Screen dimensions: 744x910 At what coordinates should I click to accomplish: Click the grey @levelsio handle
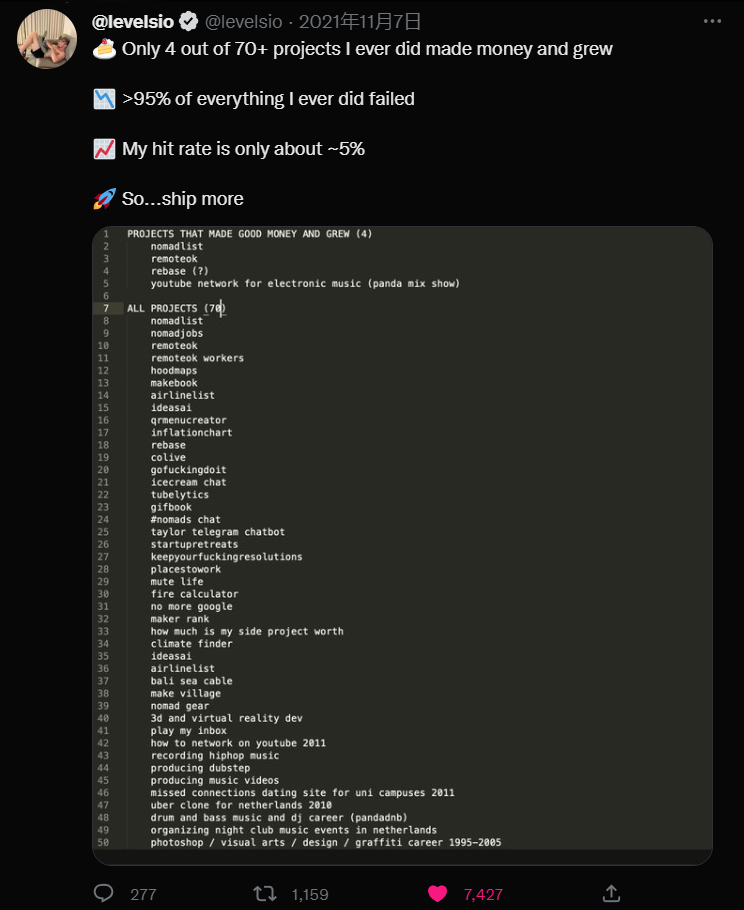[x=246, y=21]
